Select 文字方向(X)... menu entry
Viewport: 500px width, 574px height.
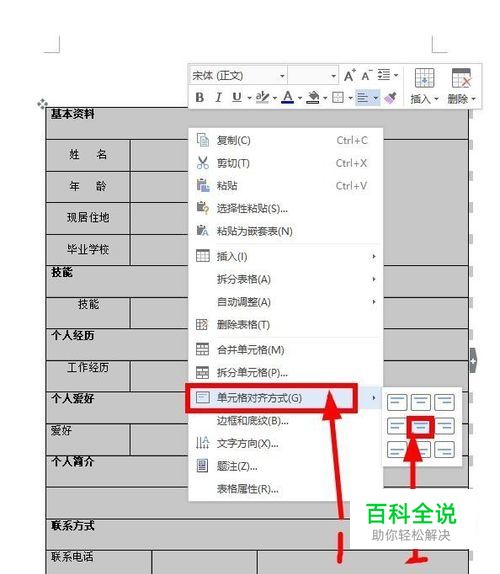[286, 443]
